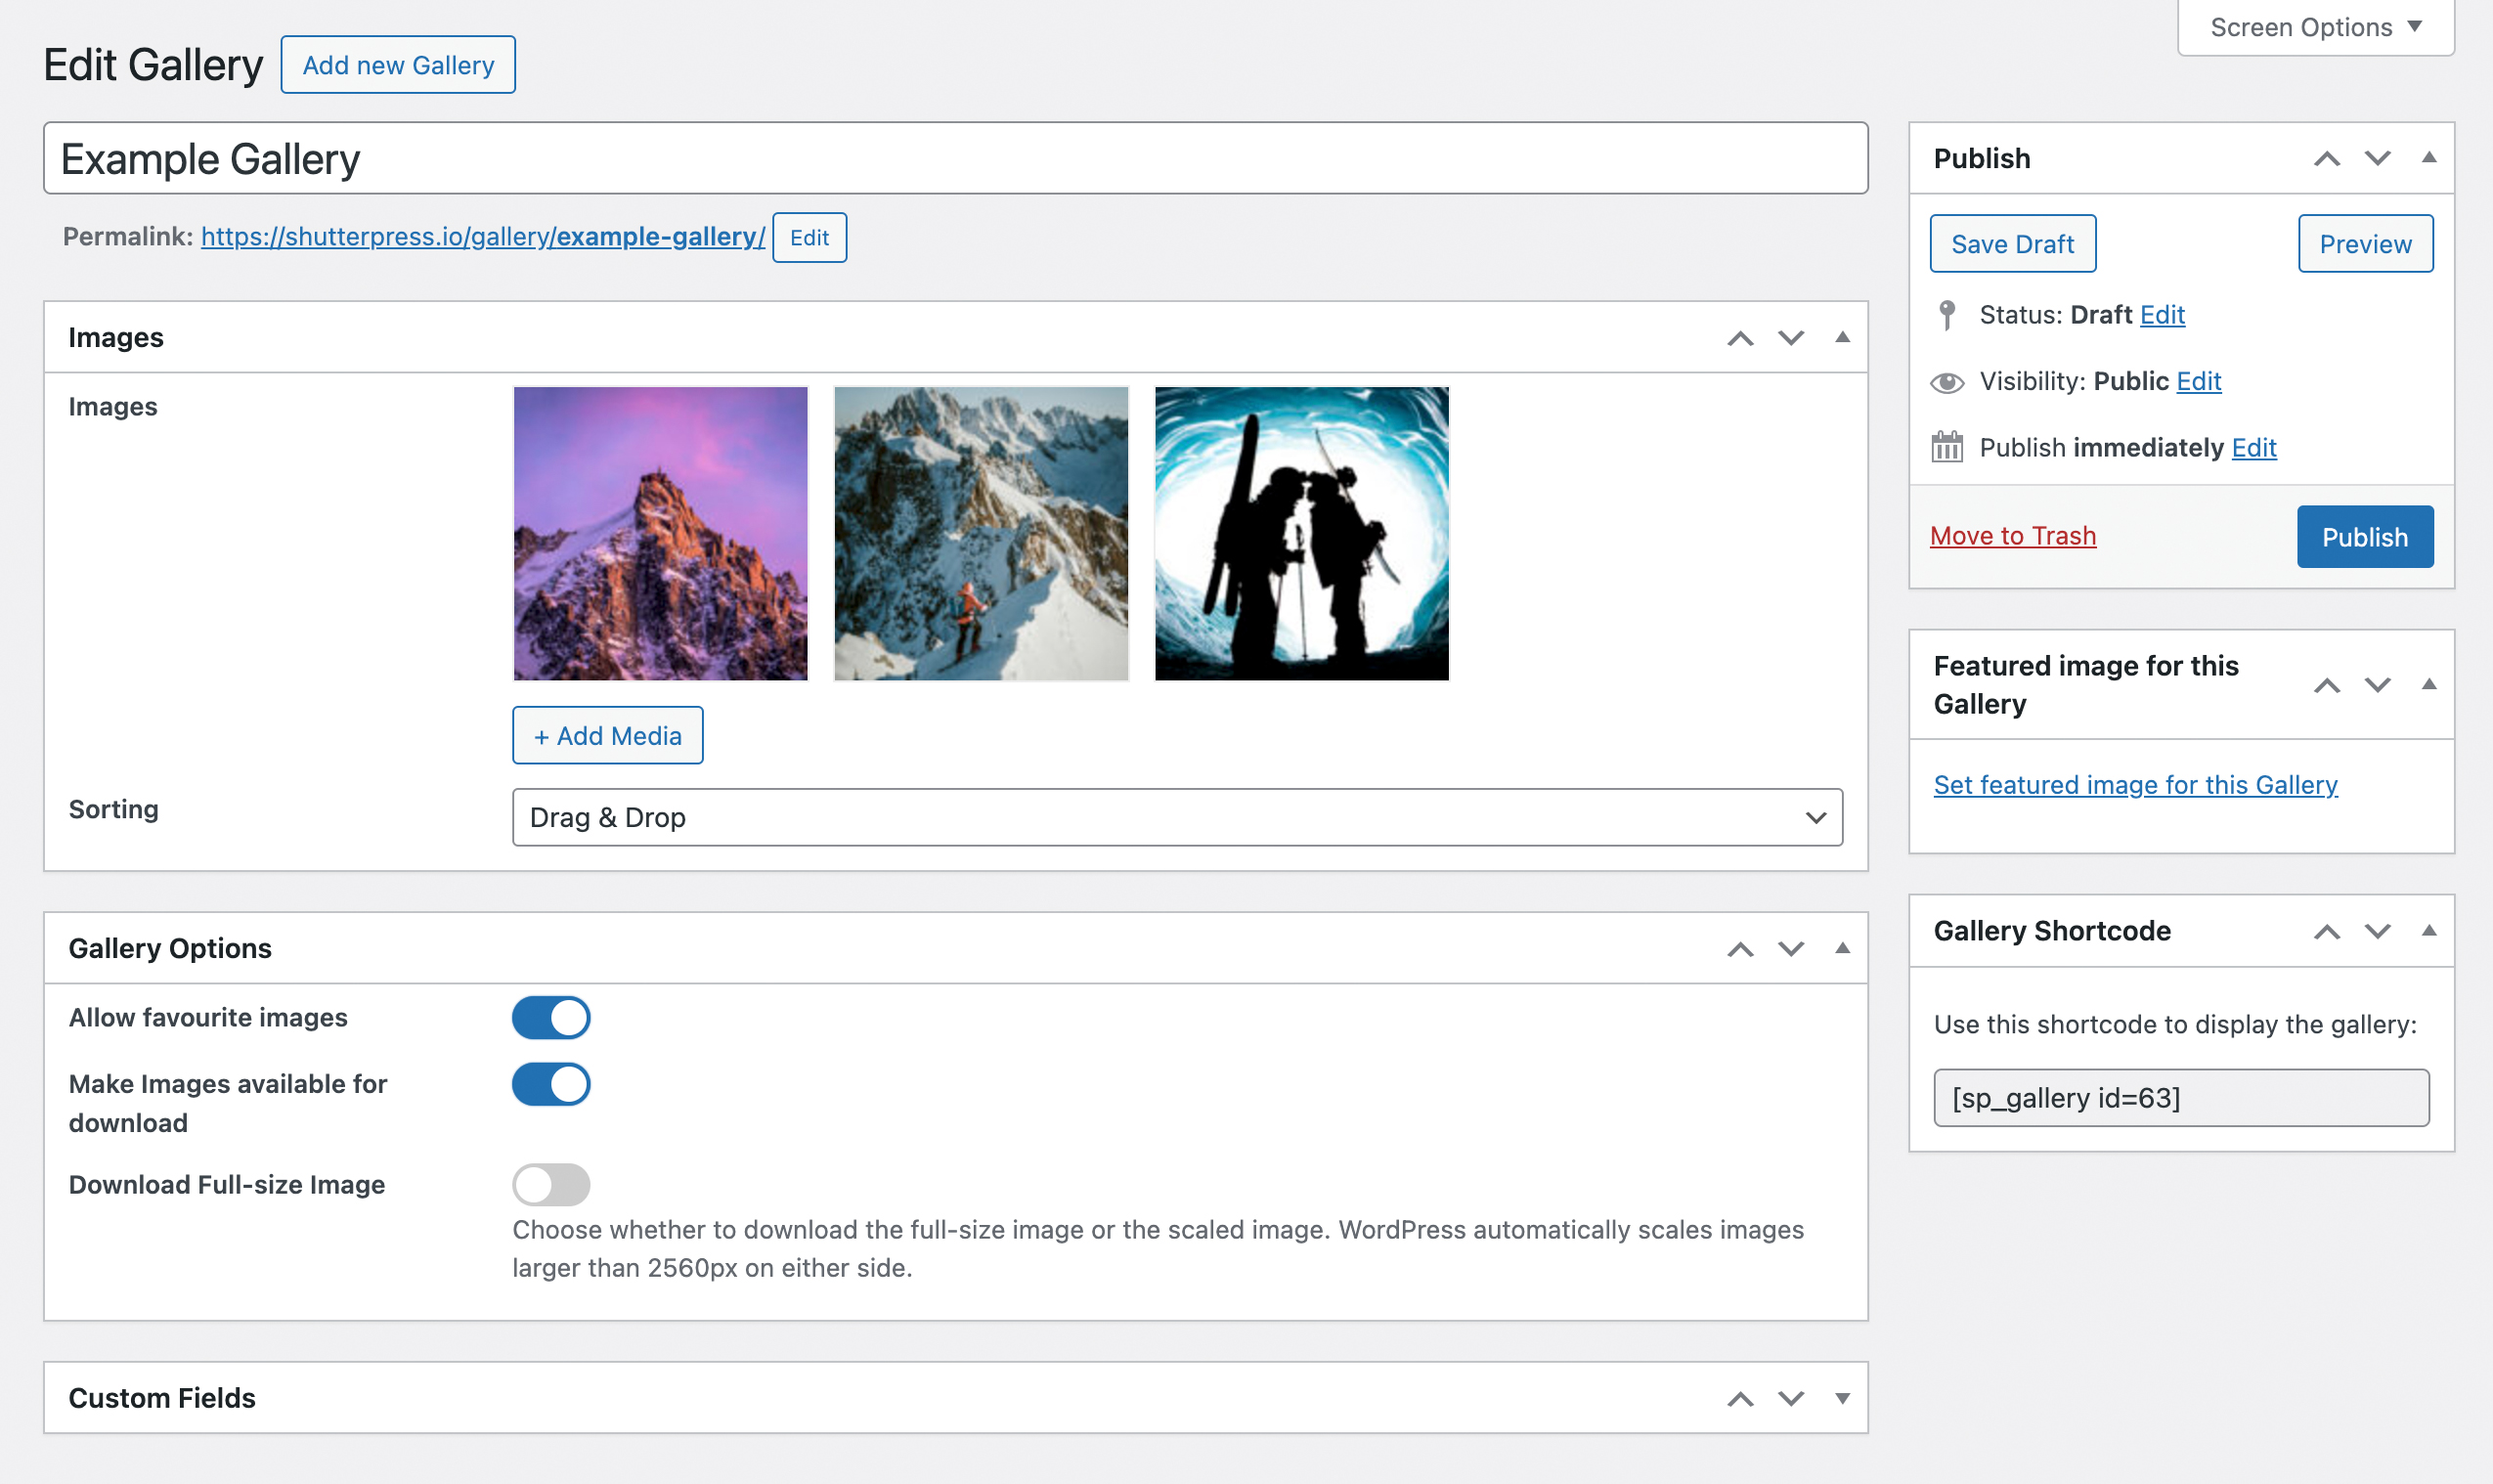Move the Gallery Shortcode panel down with its arrow
This screenshot has height=1484, width=2493.
click(2376, 931)
